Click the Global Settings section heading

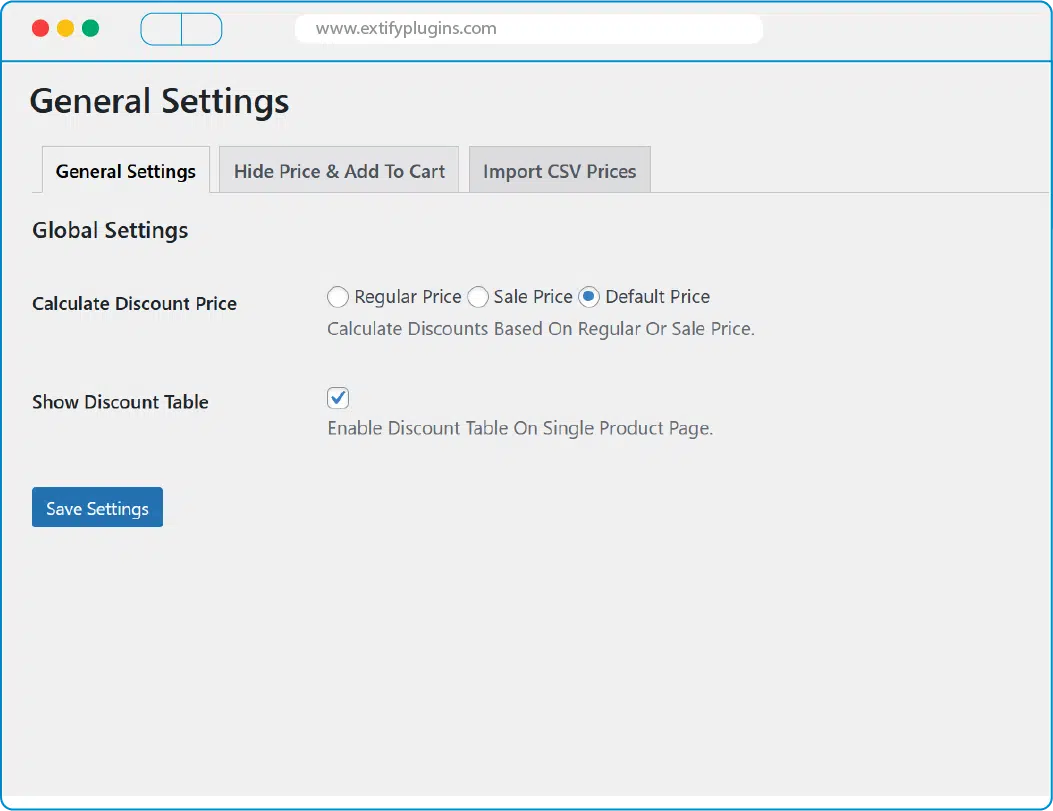click(x=110, y=230)
